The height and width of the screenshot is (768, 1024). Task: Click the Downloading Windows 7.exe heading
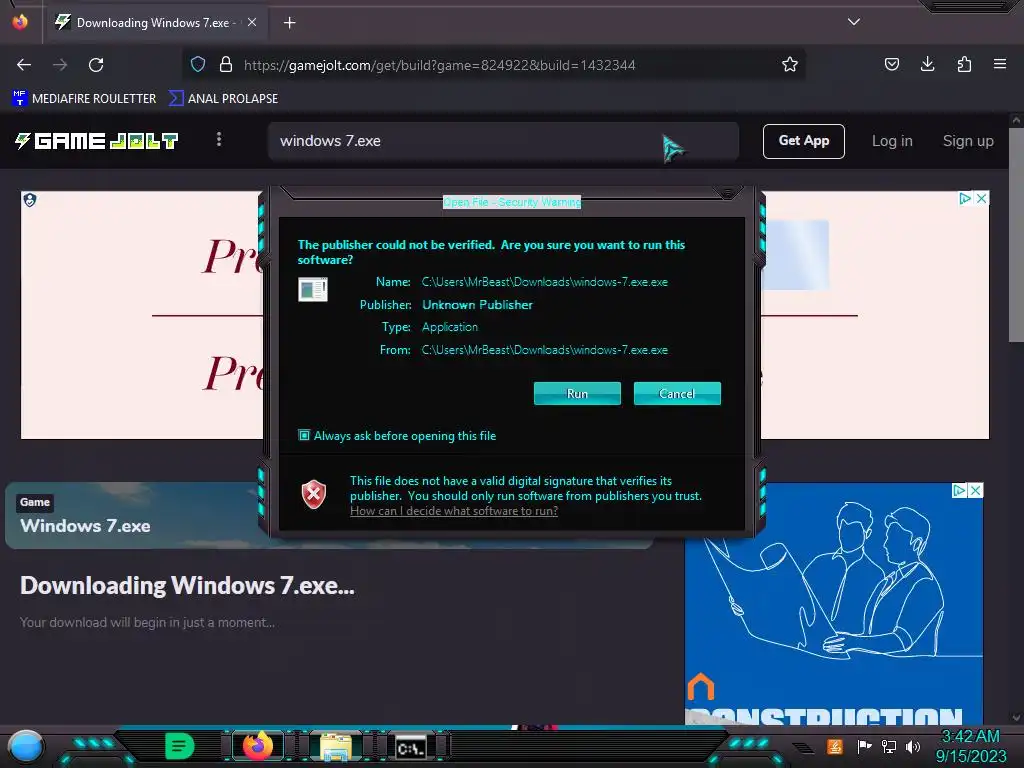click(187, 586)
